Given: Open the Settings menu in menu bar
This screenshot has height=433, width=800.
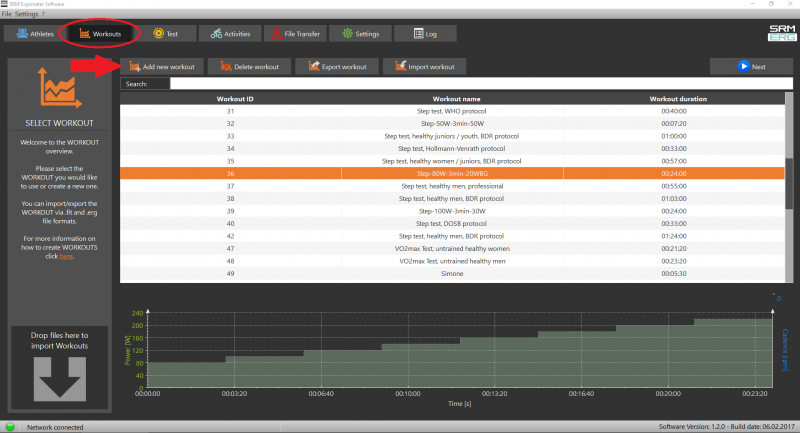Looking at the screenshot, I should point(27,13).
